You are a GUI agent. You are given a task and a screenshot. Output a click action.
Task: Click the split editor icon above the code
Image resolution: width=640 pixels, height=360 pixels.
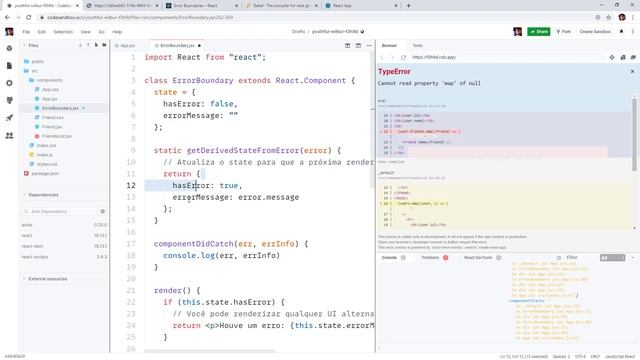(x=348, y=45)
